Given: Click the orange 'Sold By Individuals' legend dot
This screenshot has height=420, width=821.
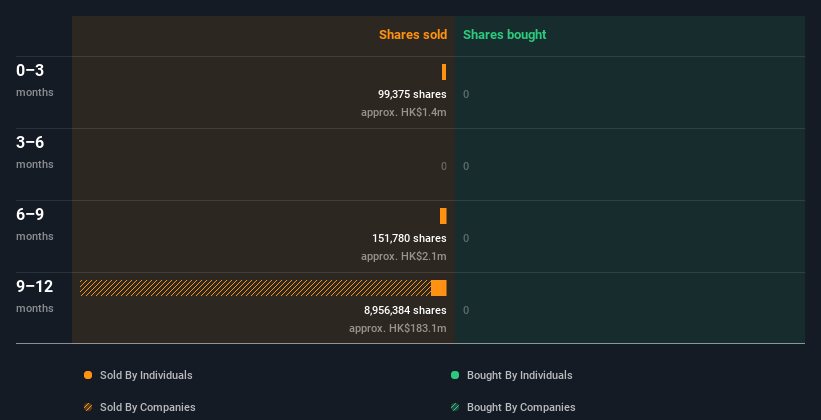Looking at the screenshot, I should click(88, 375).
